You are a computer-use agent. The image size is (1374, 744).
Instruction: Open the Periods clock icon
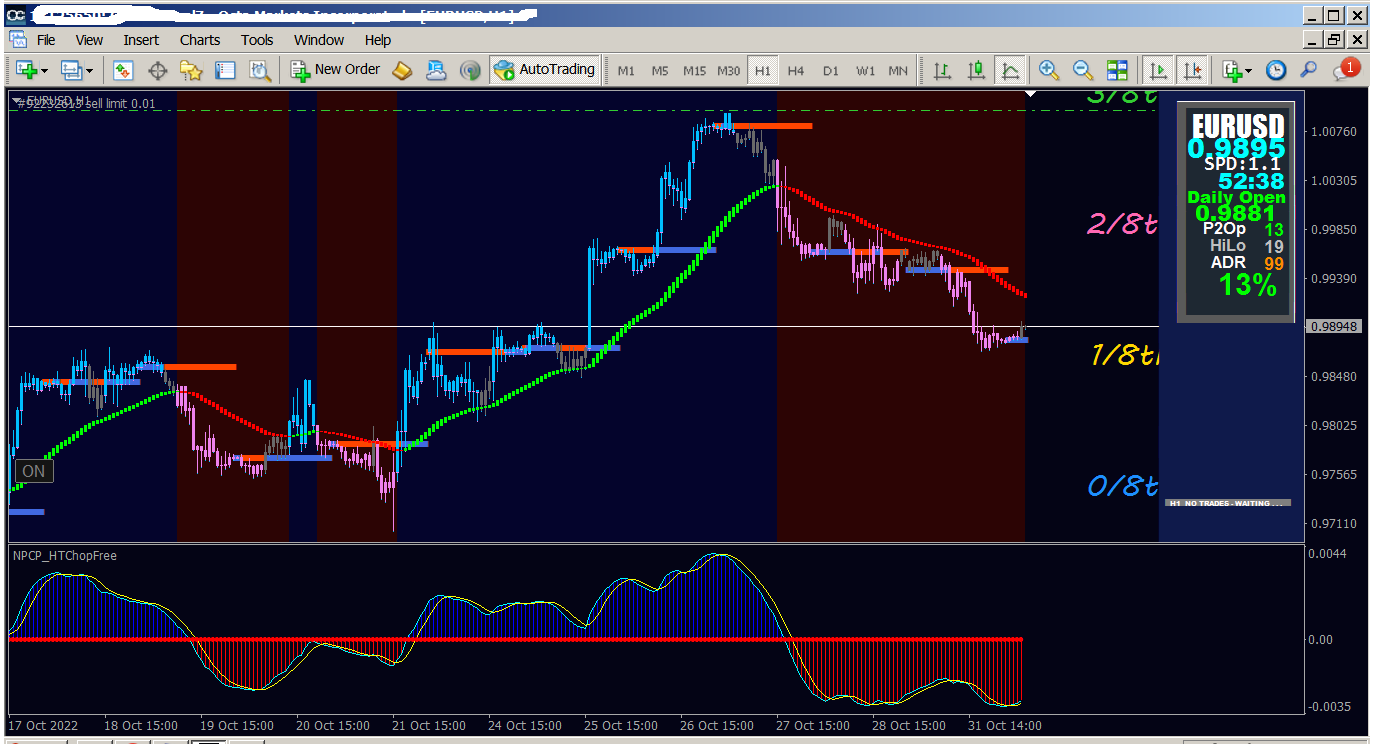pyautogui.click(x=1276, y=70)
